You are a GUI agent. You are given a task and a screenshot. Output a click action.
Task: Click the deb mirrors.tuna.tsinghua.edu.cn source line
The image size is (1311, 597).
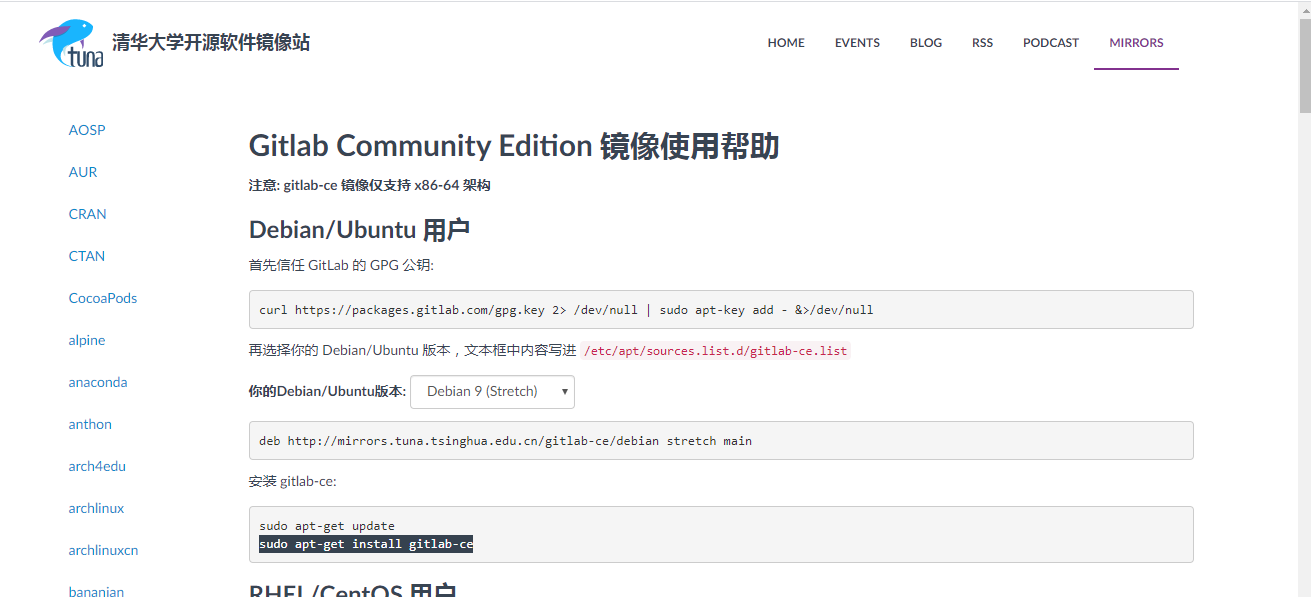(x=505, y=440)
